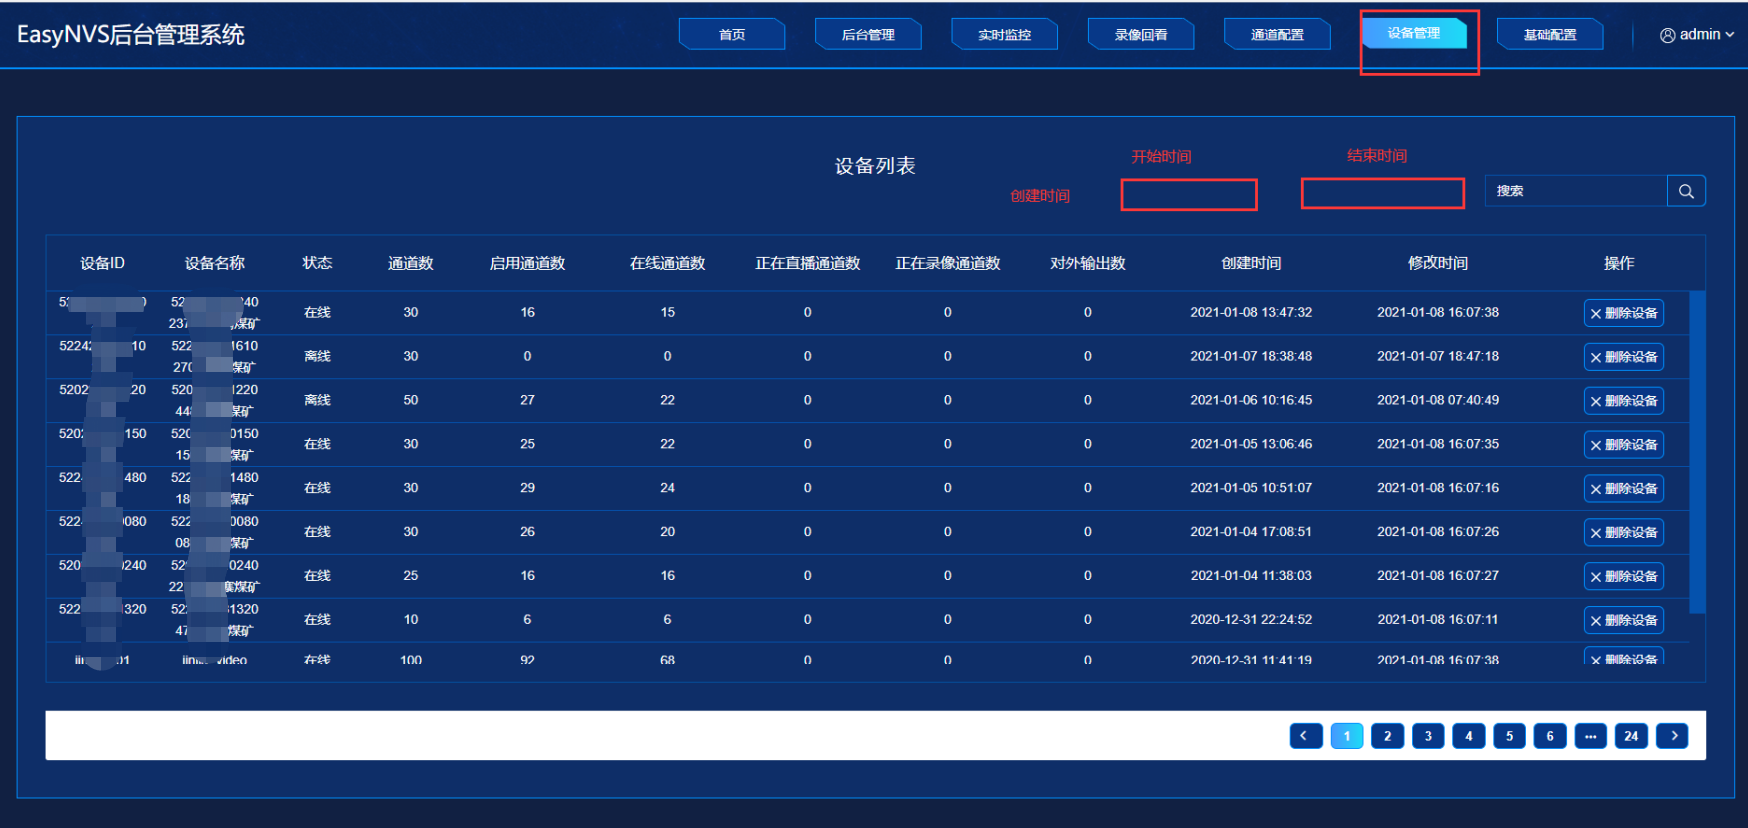Click 离线 status for device created 2021-01-06

click(317, 400)
